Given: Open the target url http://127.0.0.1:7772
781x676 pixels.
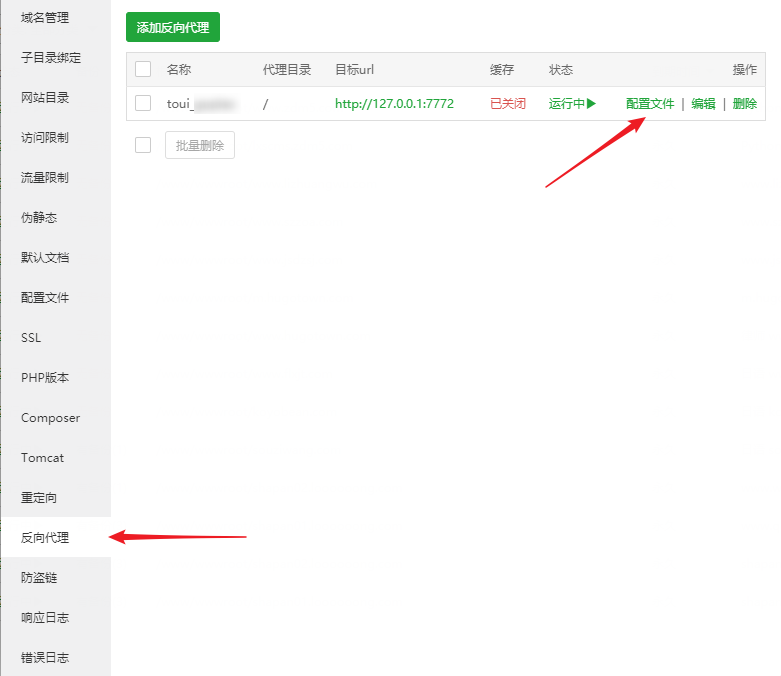Looking at the screenshot, I should (394, 104).
